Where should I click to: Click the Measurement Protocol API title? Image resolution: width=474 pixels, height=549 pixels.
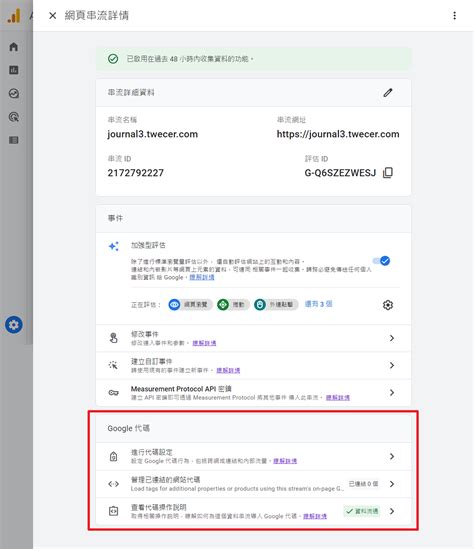tap(181, 389)
